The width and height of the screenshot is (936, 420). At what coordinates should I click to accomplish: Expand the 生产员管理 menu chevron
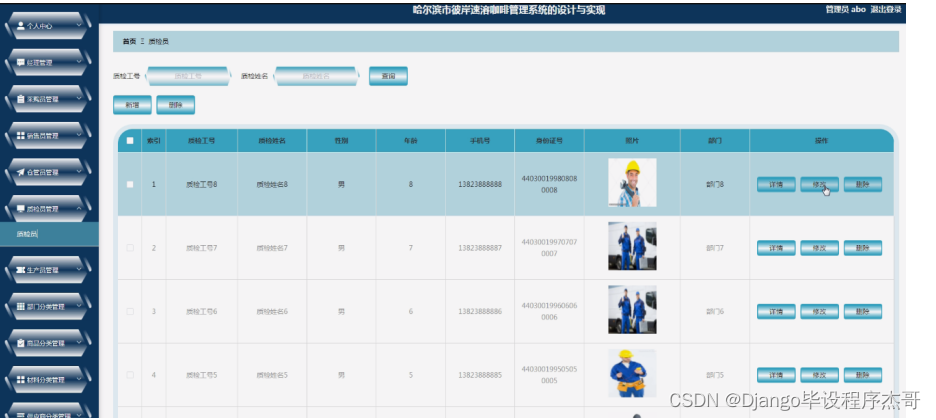(79, 270)
